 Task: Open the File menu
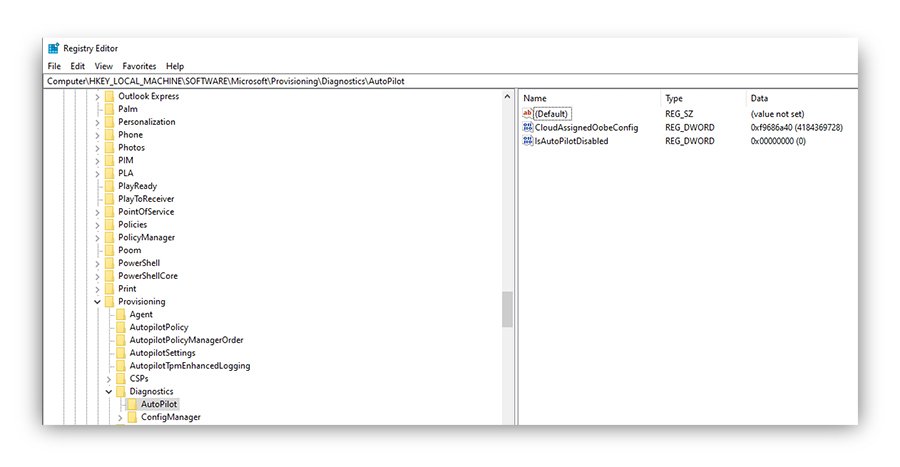(x=54, y=66)
